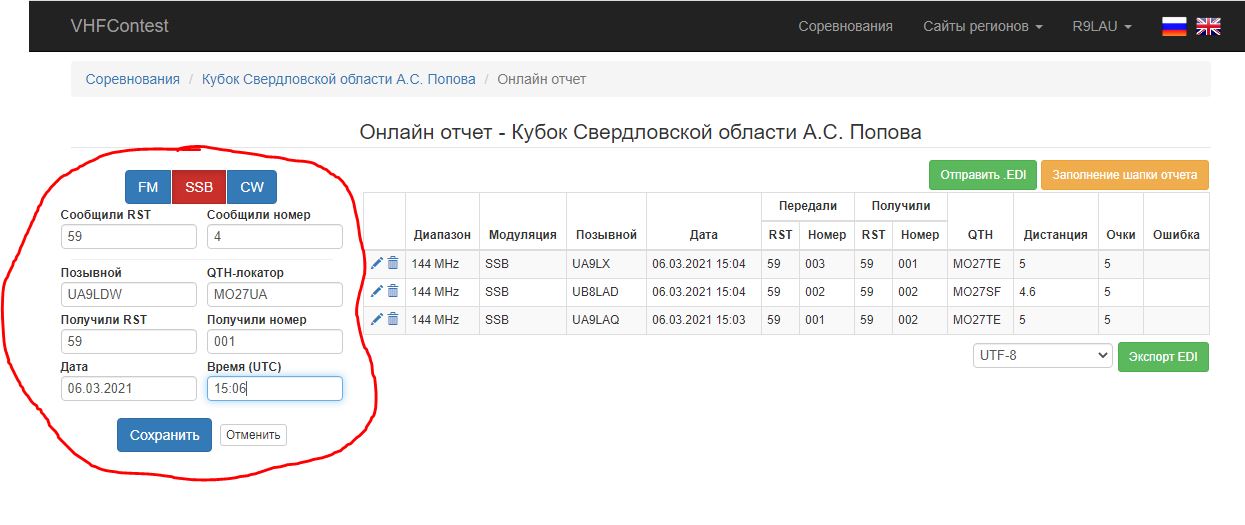Screen dimensions: 1245x525
Task: Click the Ошибка column header
Action: click(1176, 235)
